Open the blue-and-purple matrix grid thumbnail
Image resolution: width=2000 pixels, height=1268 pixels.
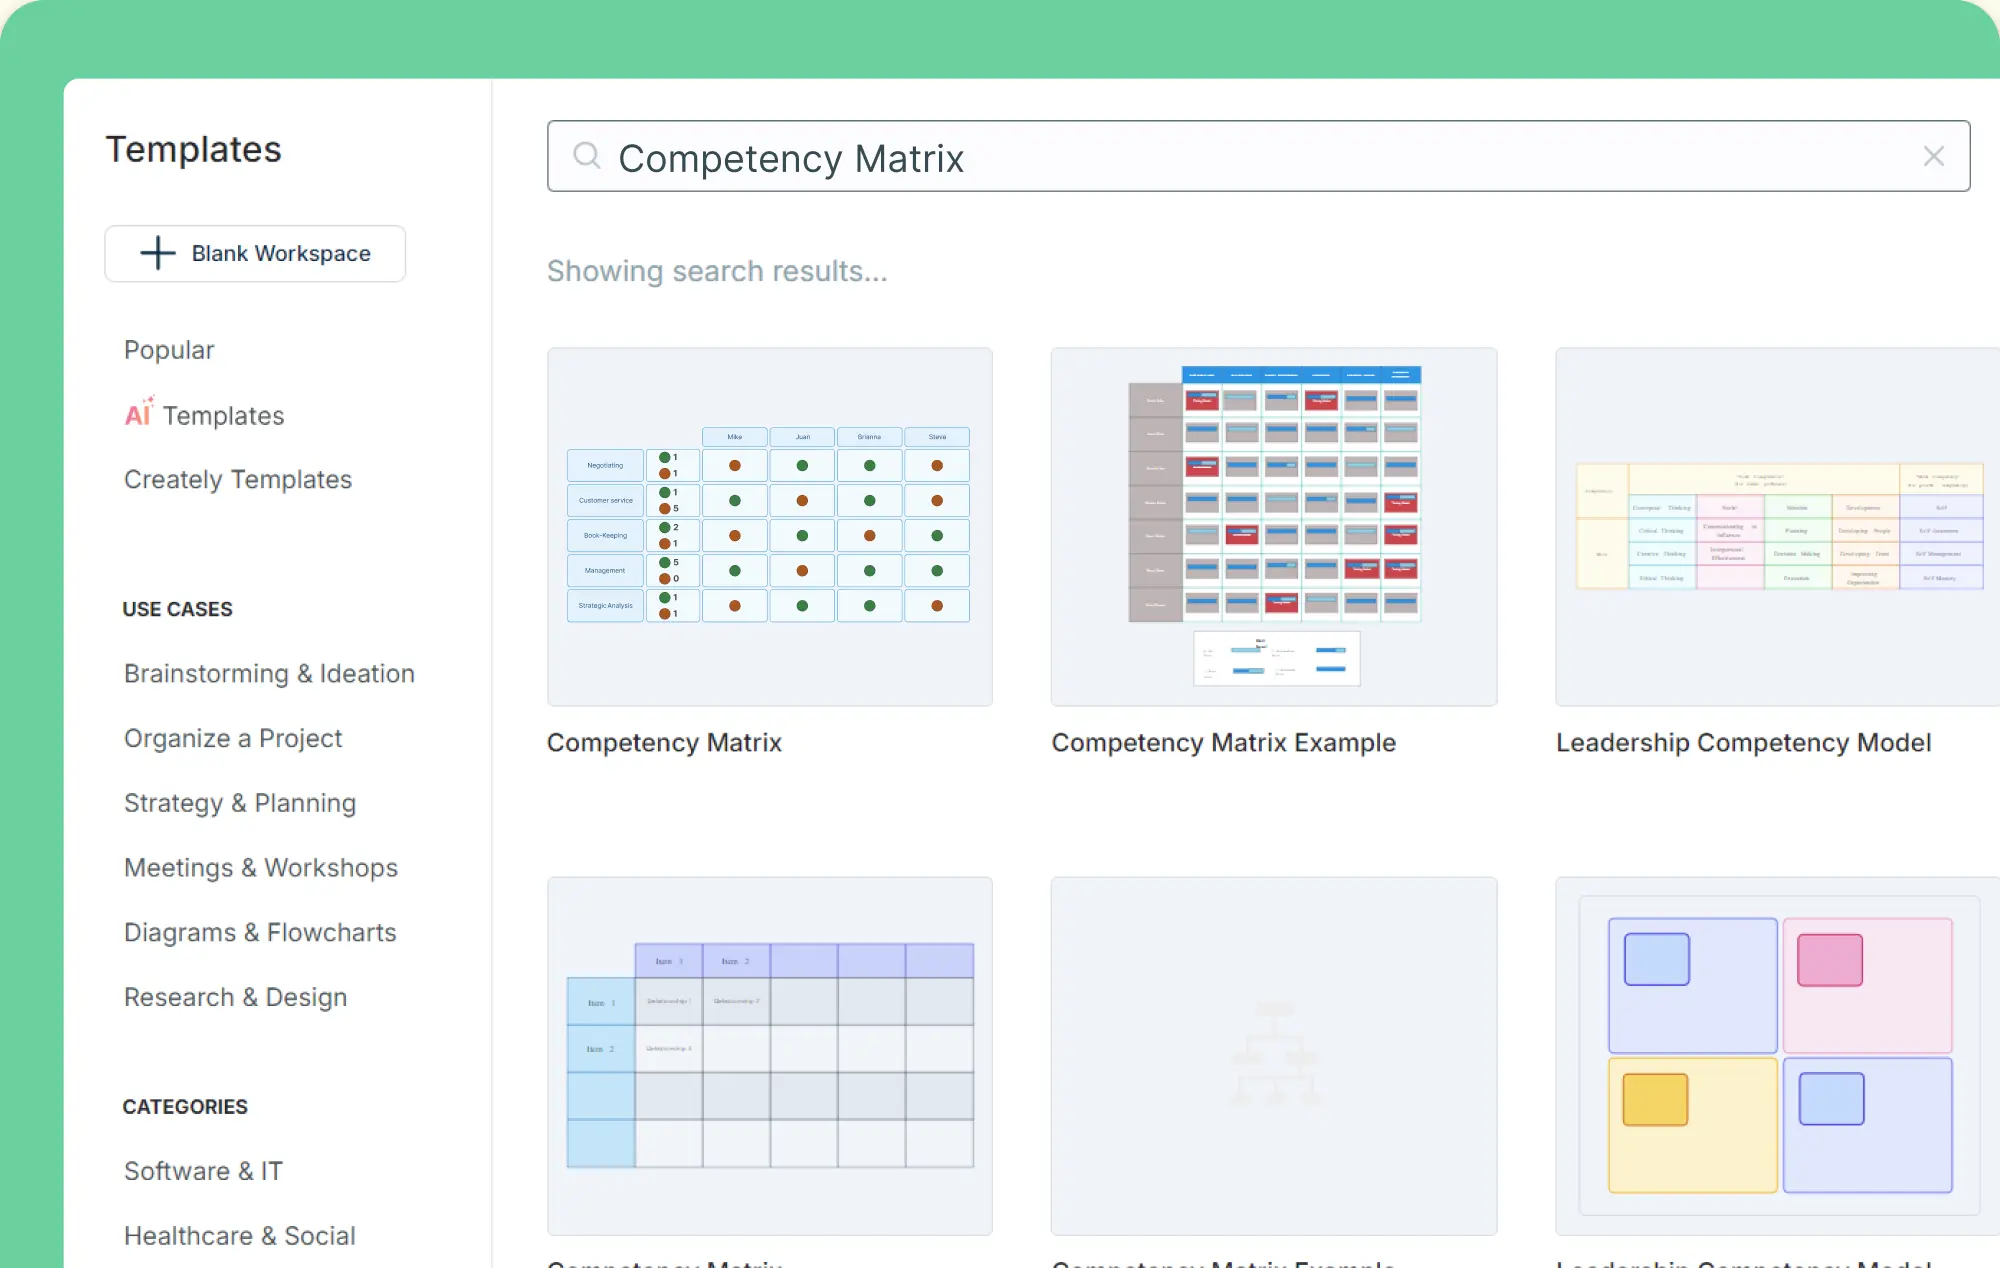tap(770, 1056)
